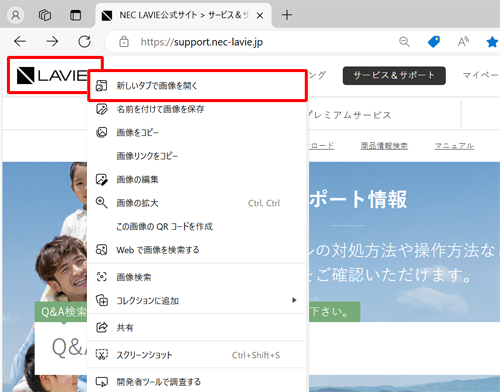Open the マニュアル link

tap(454, 146)
